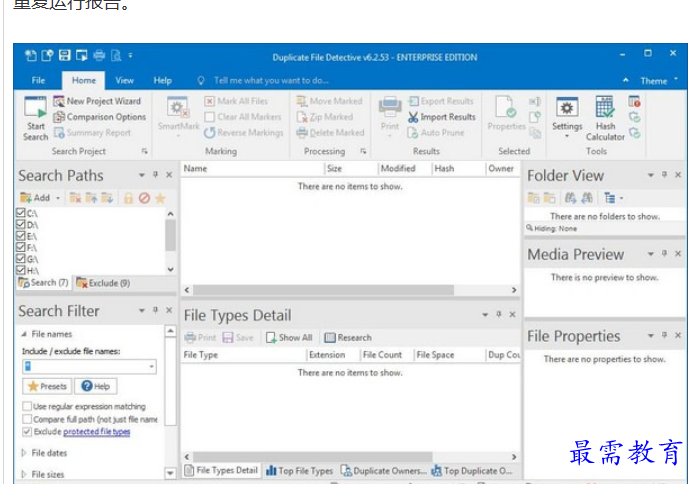
Task: Click the File Count column header
Action: coord(386,355)
